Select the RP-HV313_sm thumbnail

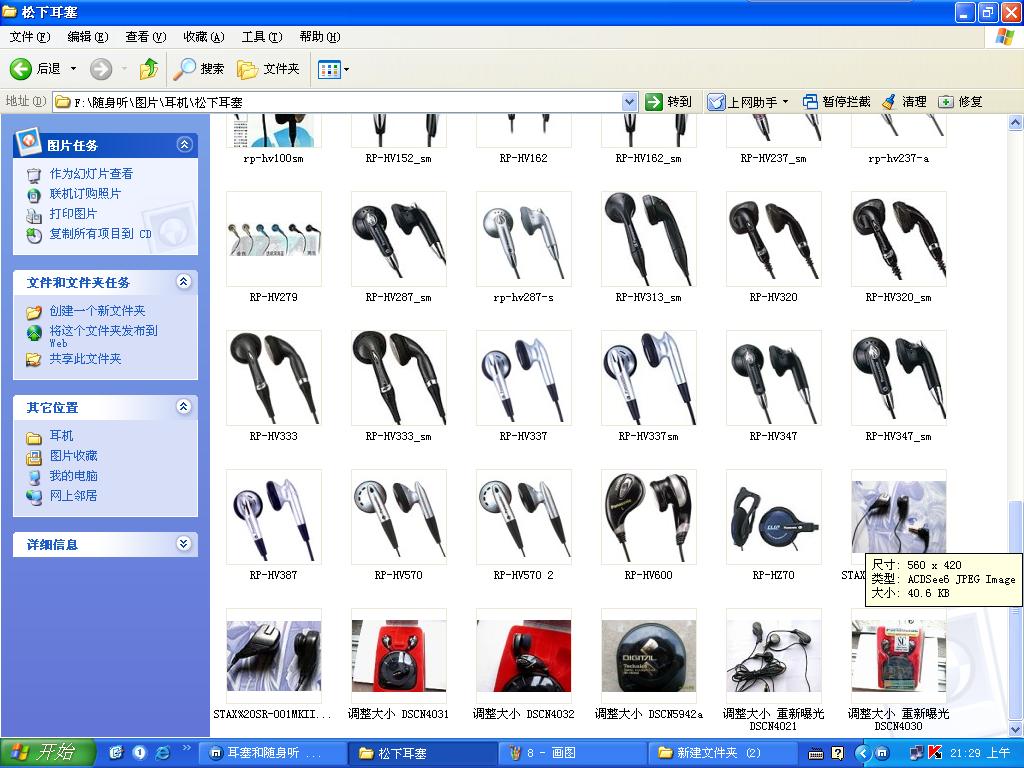[648, 239]
